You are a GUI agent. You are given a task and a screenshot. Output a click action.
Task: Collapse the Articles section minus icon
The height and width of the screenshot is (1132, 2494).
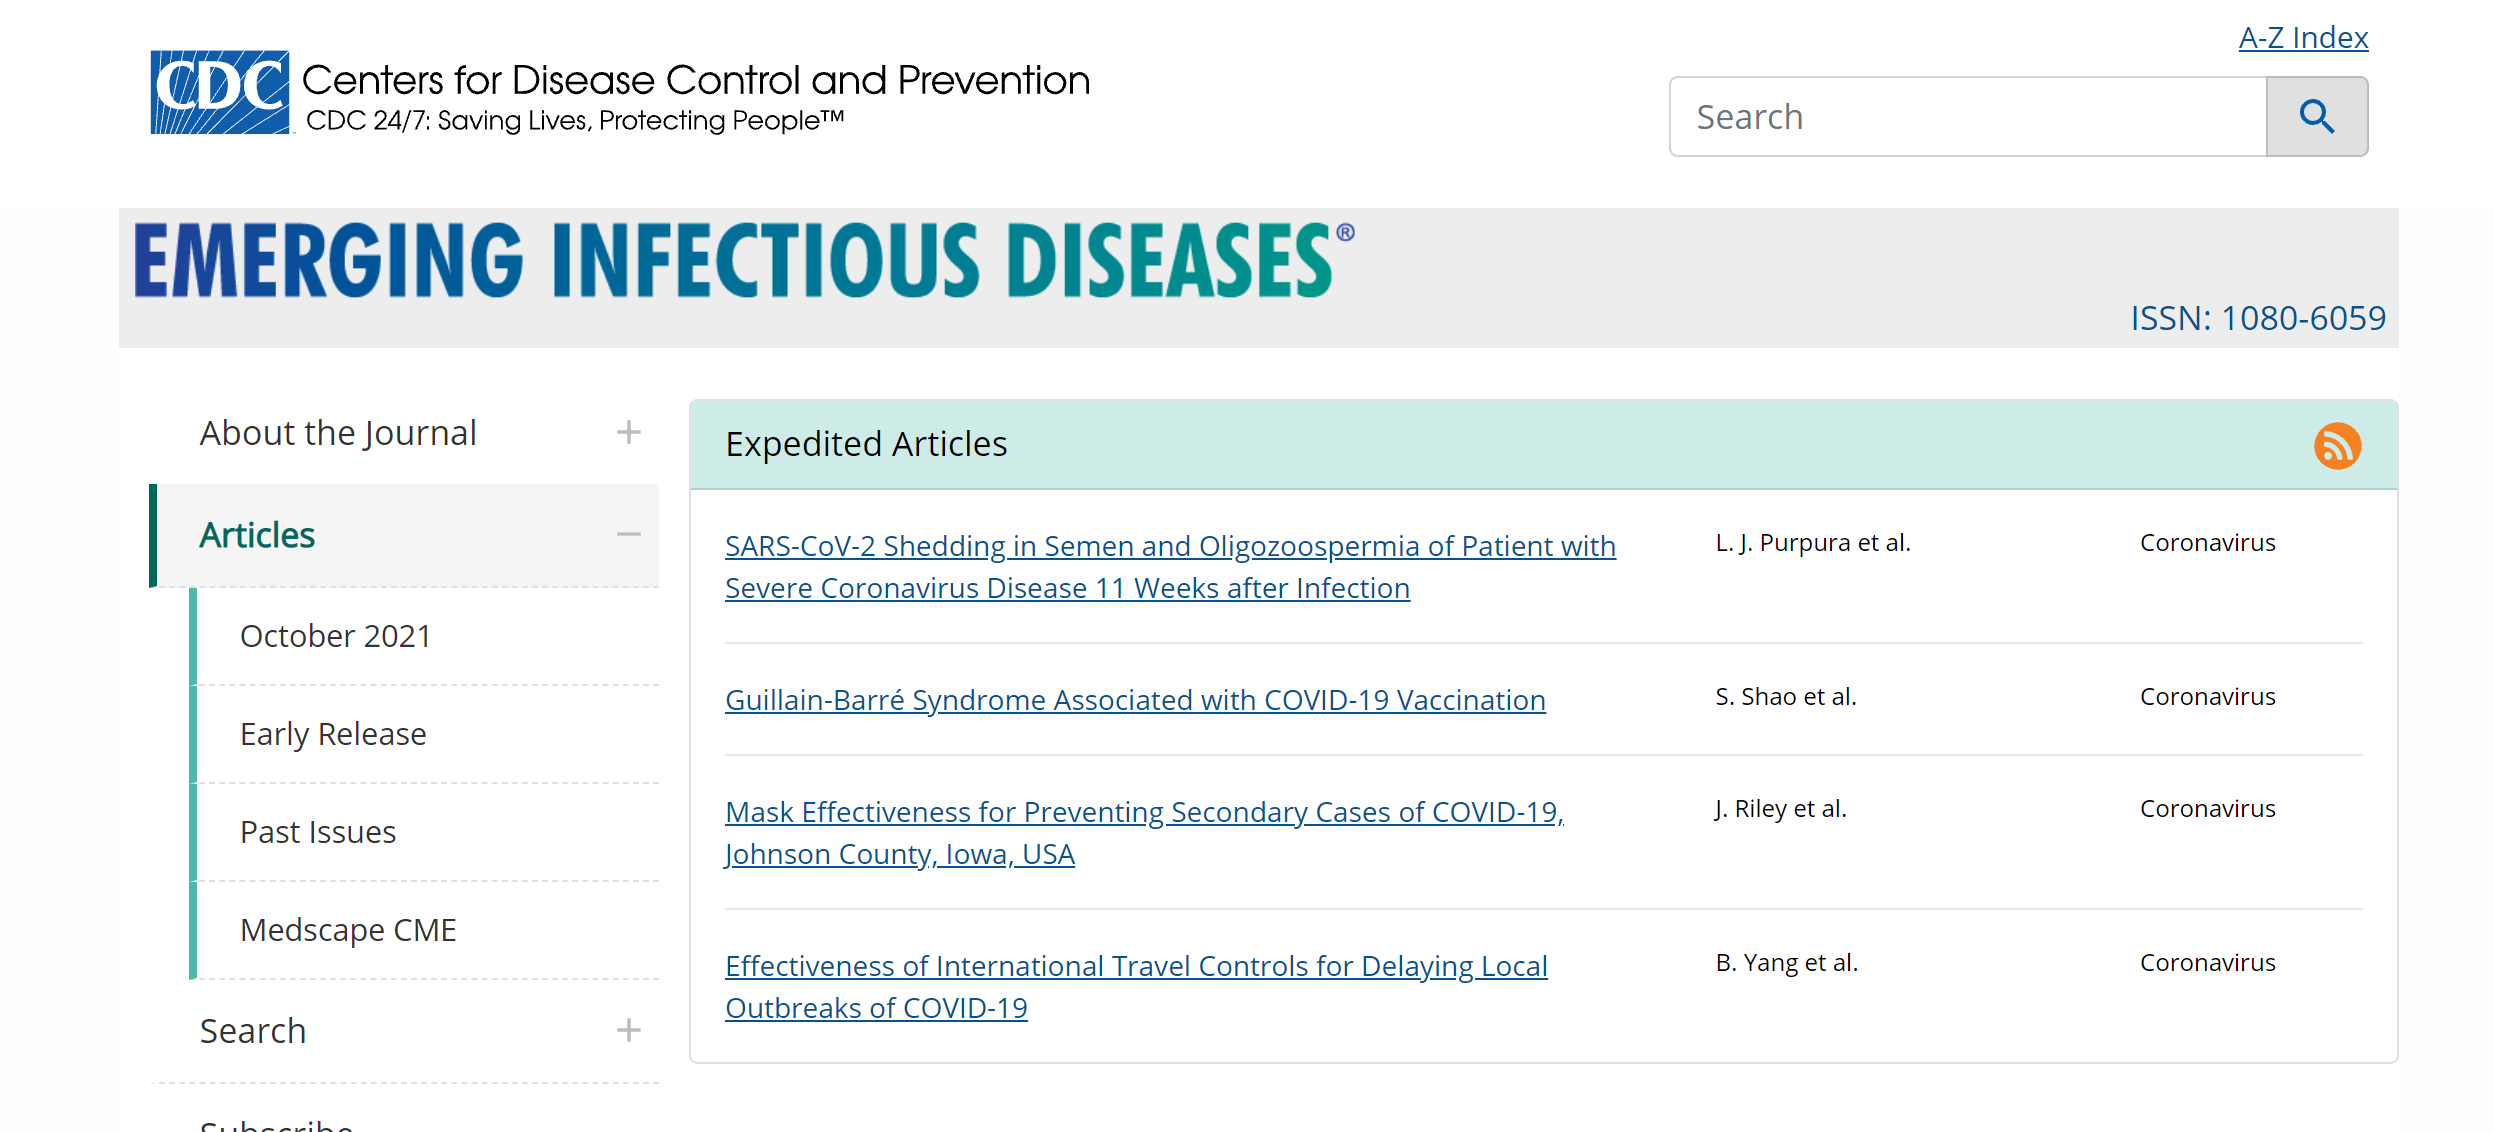pyautogui.click(x=628, y=534)
